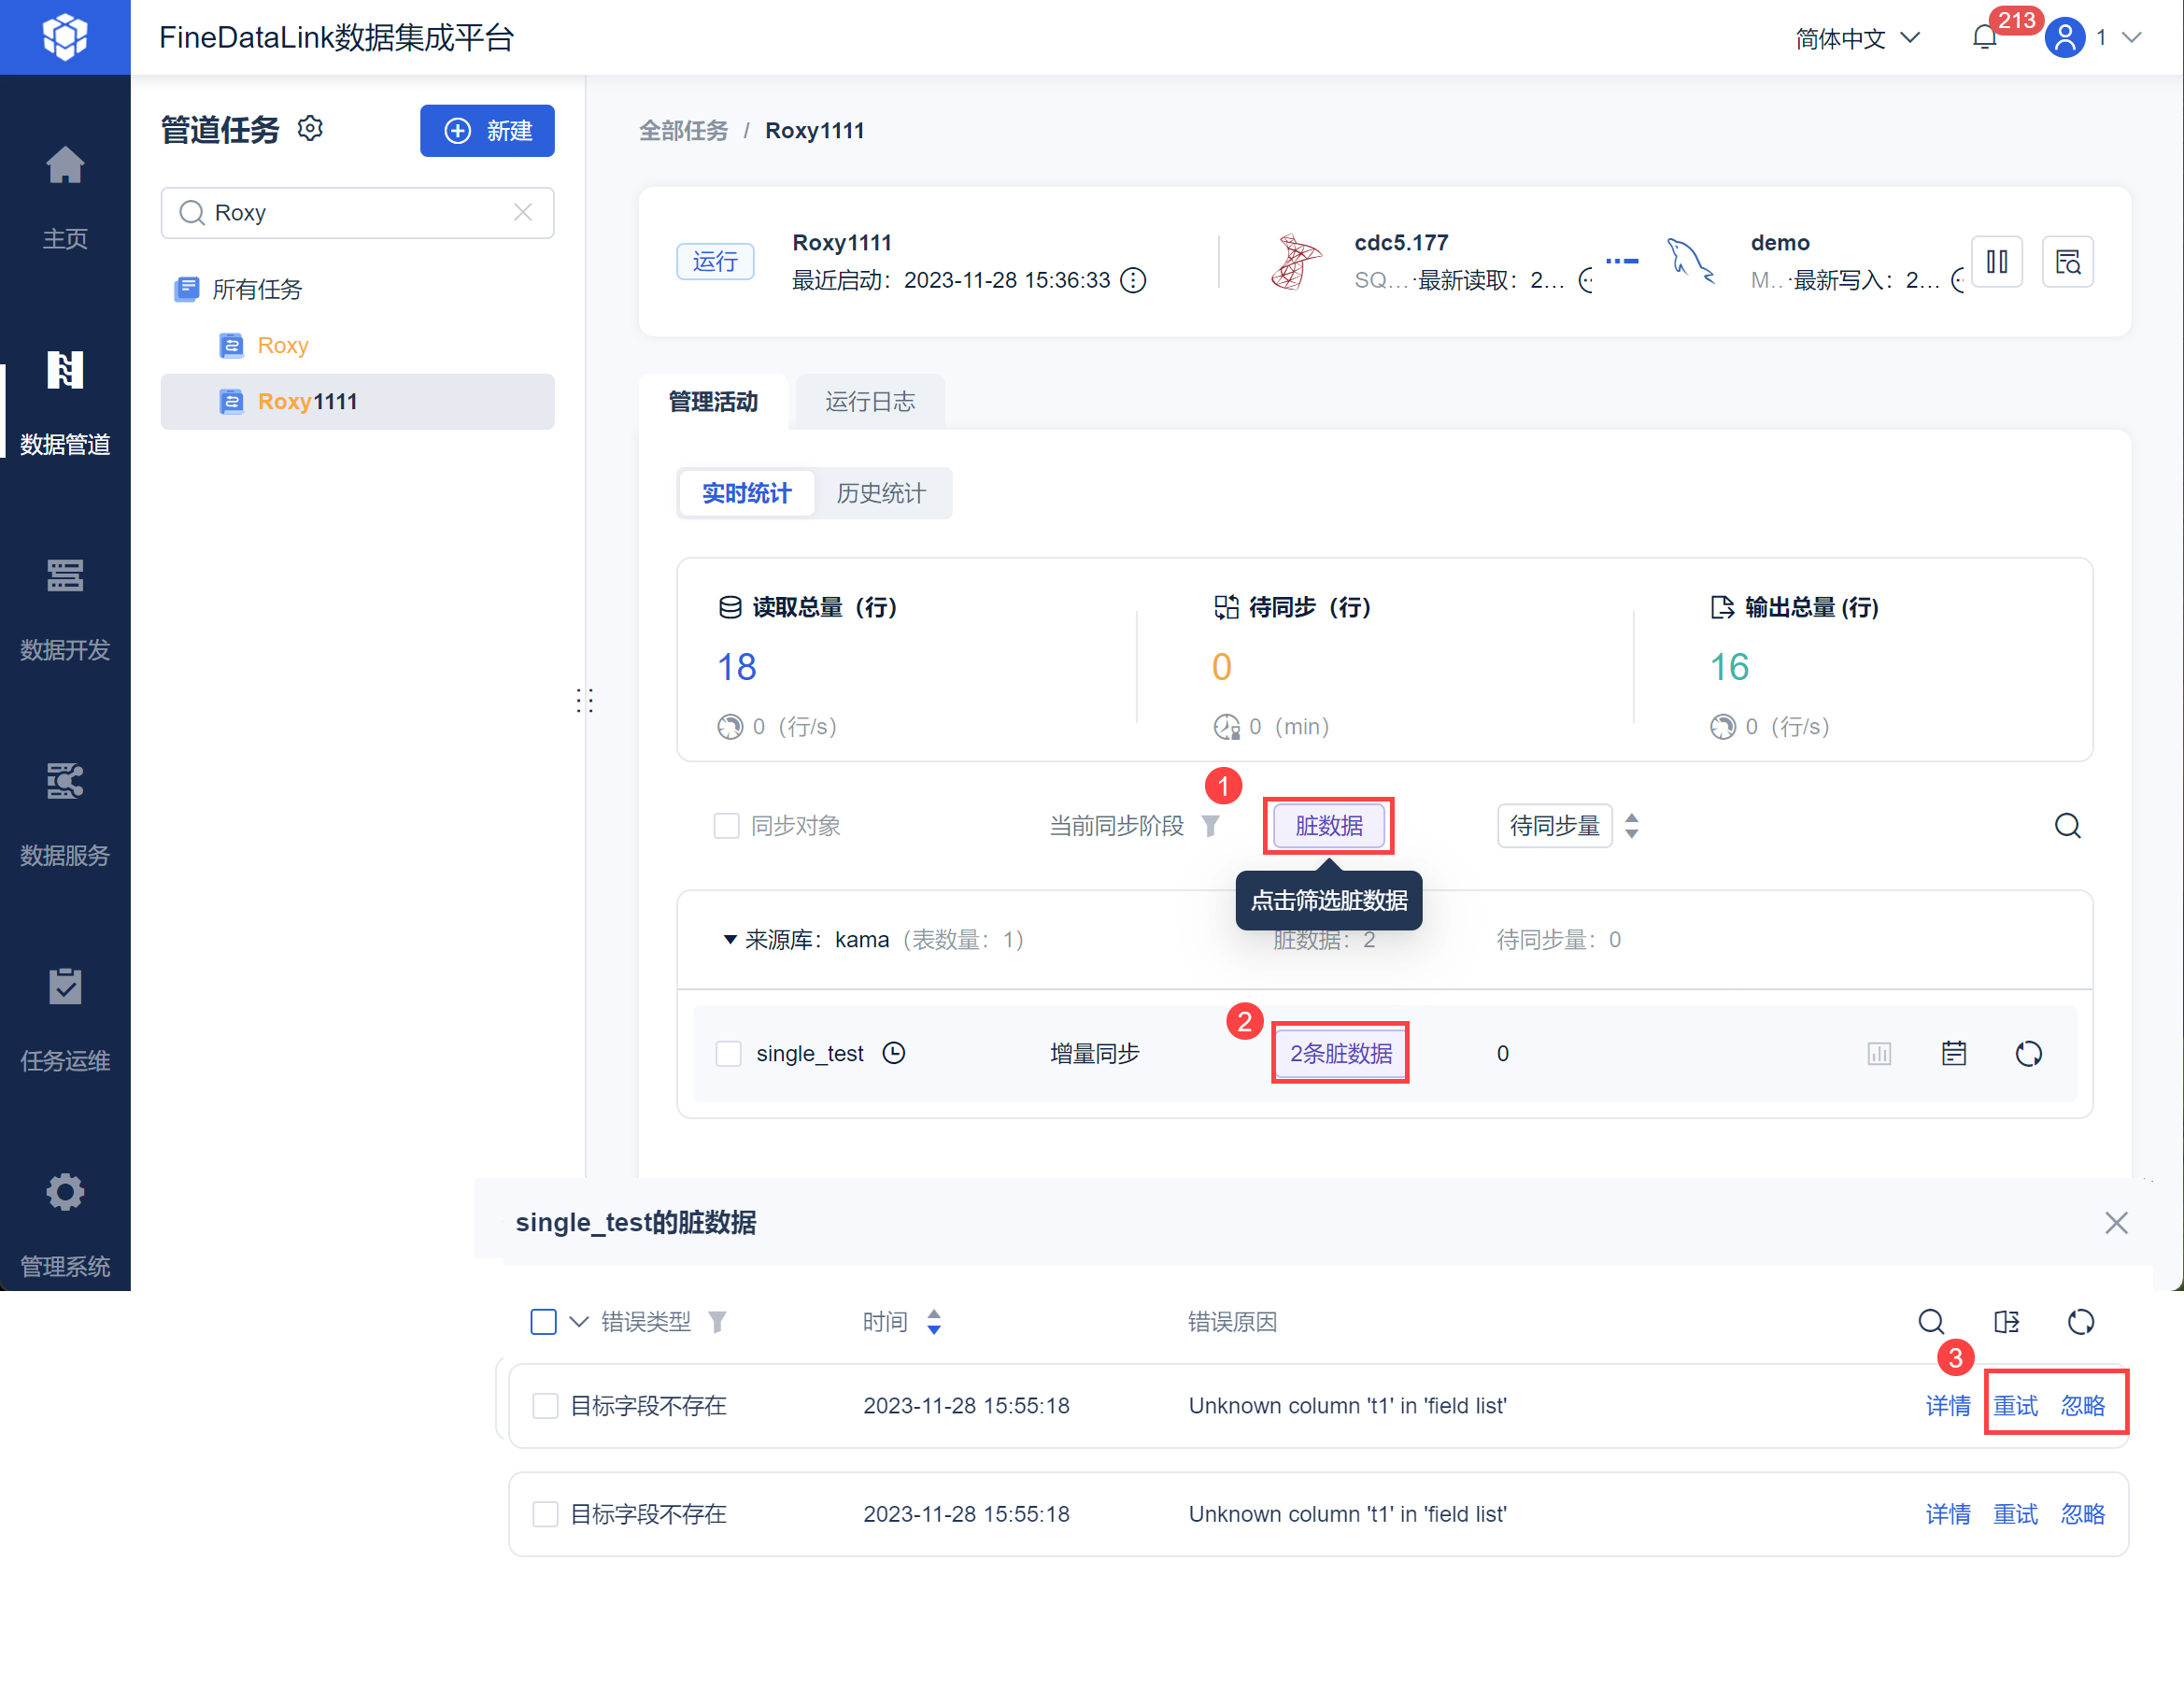This screenshot has width=2184, height=1689.
Task: Click the 新建 button
Action: (x=487, y=131)
